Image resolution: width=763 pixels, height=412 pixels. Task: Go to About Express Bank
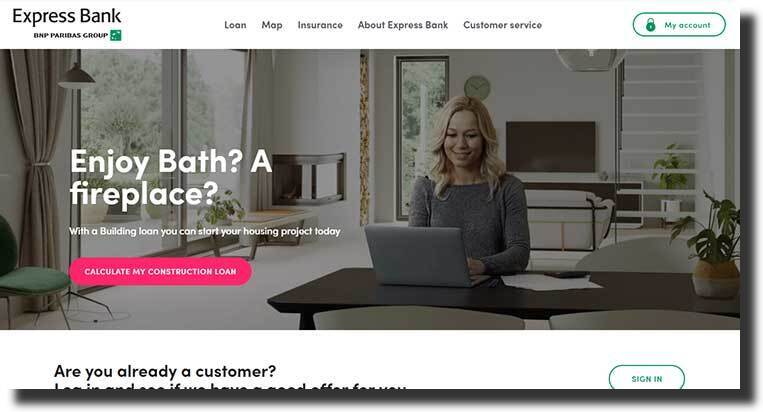coord(402,25)
